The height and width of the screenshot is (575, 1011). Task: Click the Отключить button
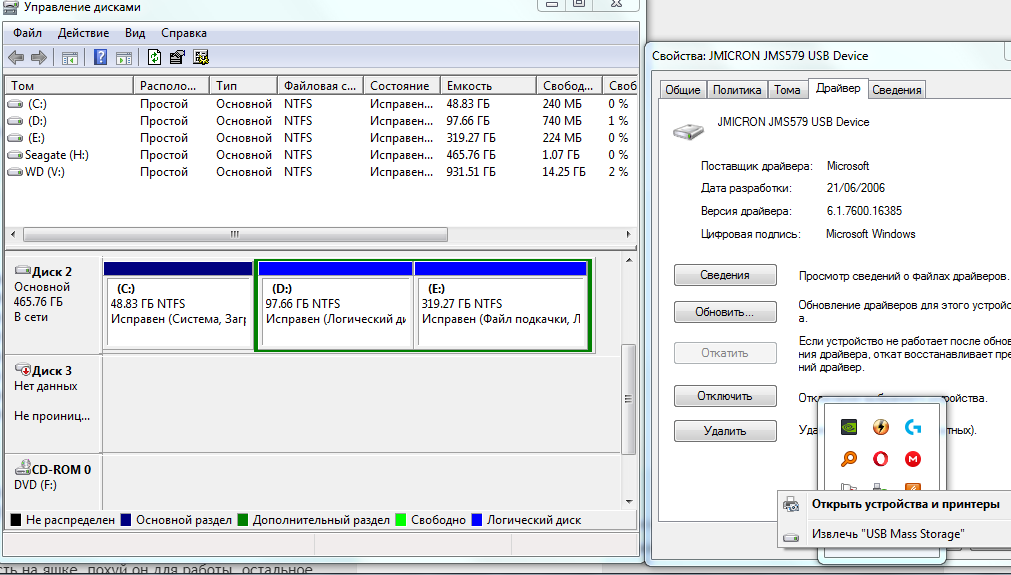point(725,396)
